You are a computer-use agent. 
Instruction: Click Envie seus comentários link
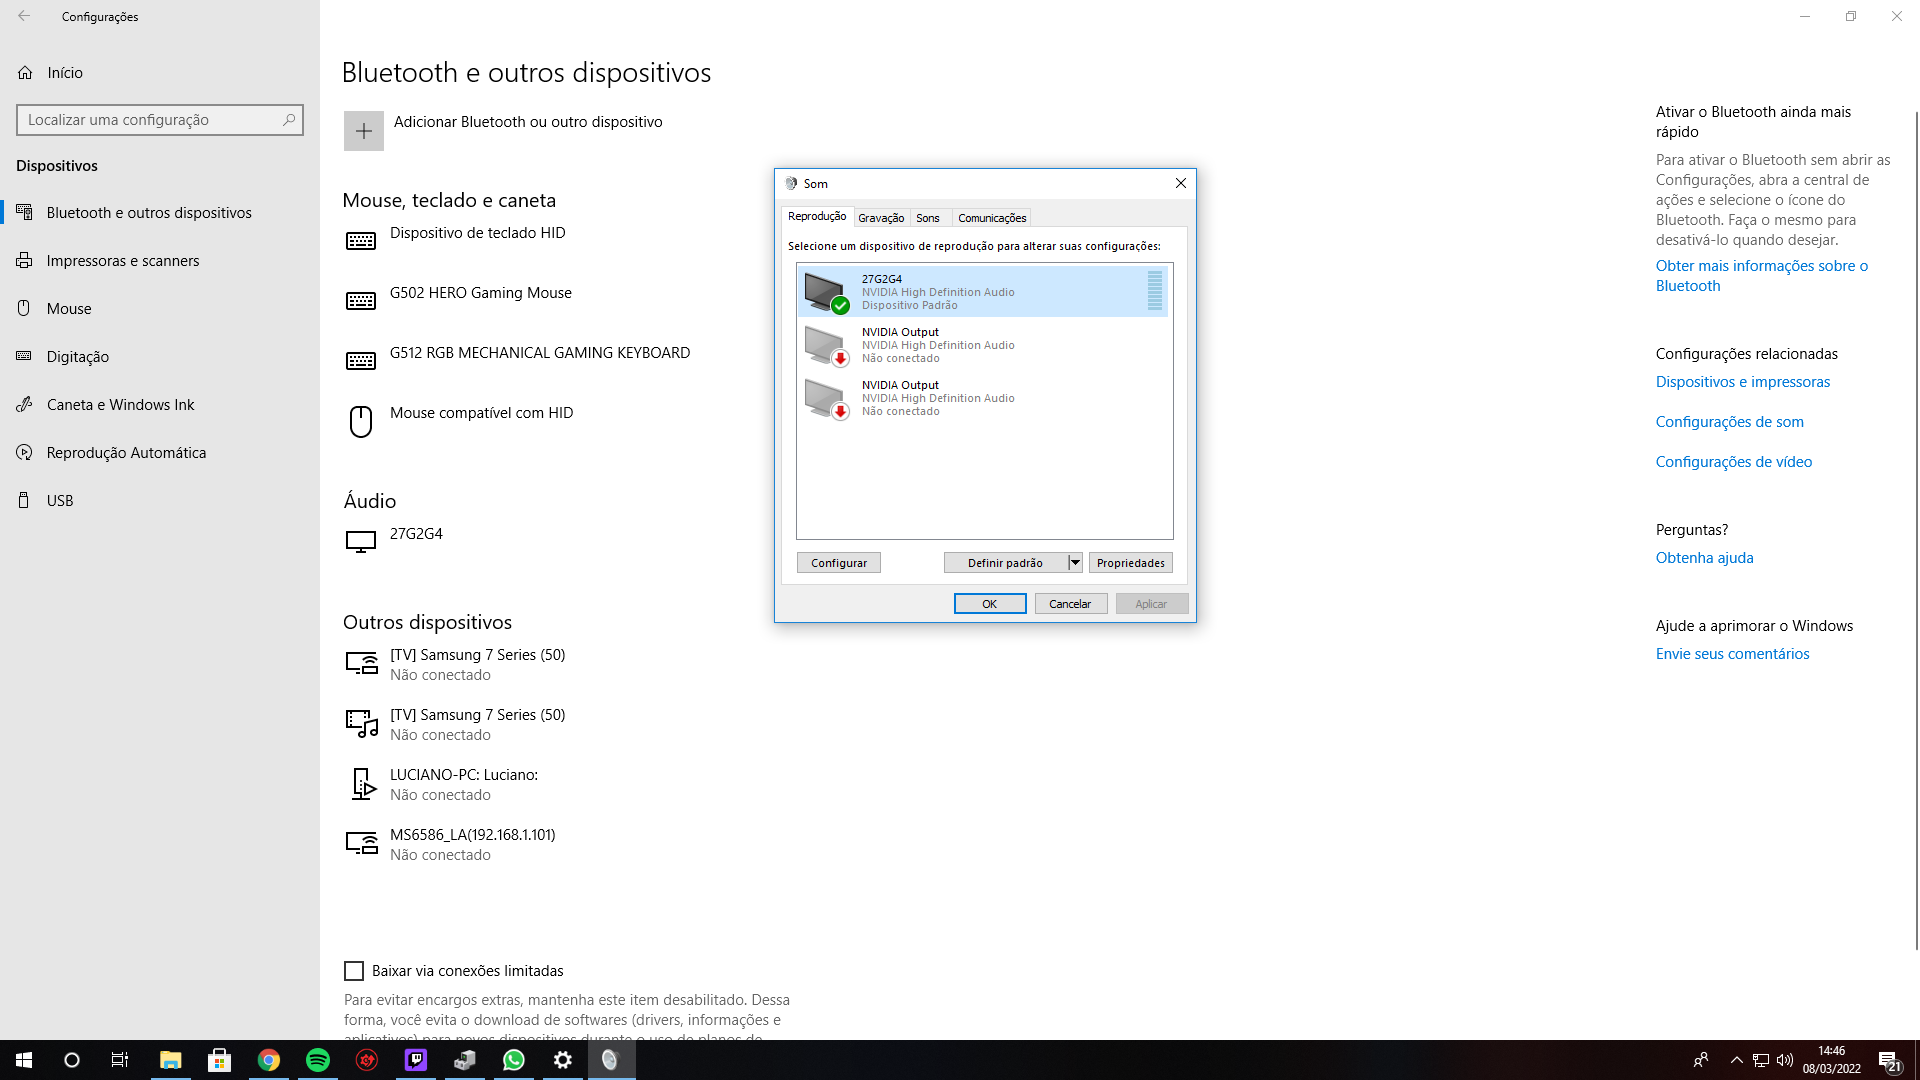tap(1732, 654)
